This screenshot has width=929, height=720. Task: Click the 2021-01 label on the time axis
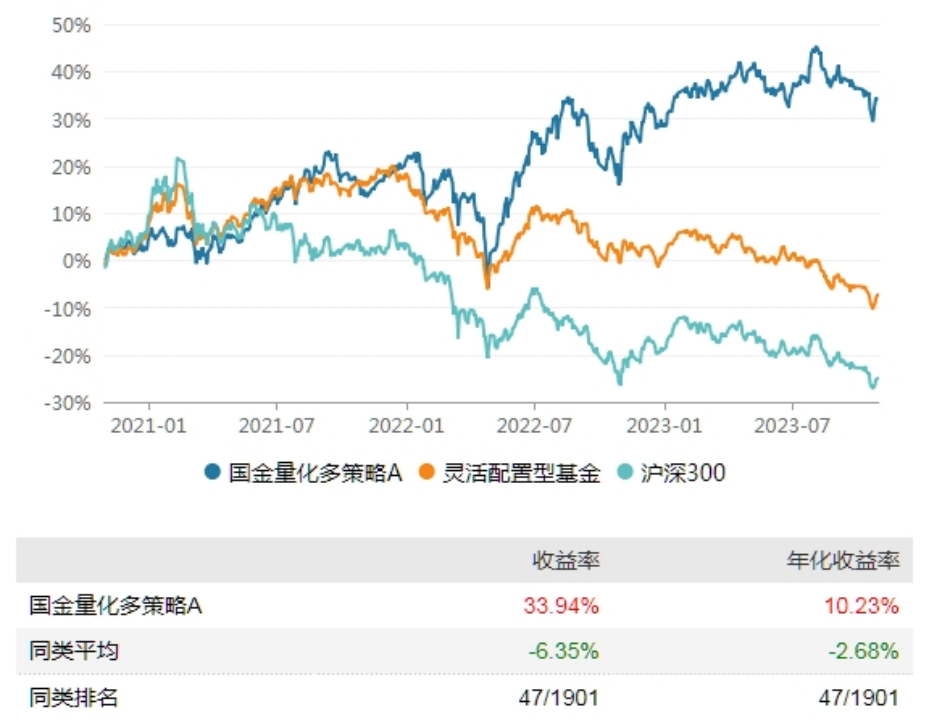(149, 423)
